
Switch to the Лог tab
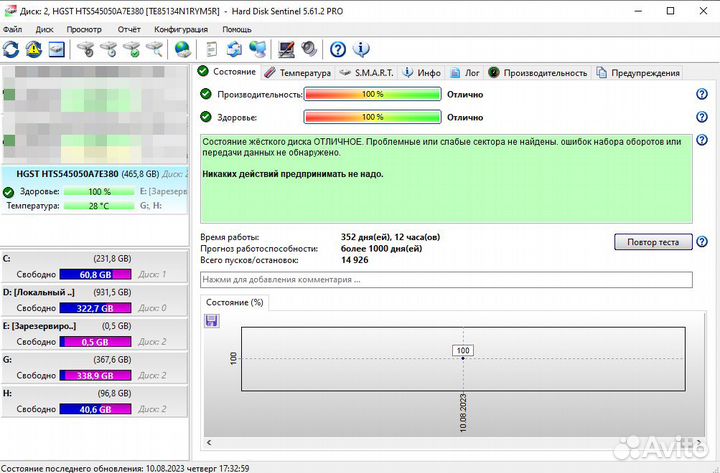tap(465, 73)
